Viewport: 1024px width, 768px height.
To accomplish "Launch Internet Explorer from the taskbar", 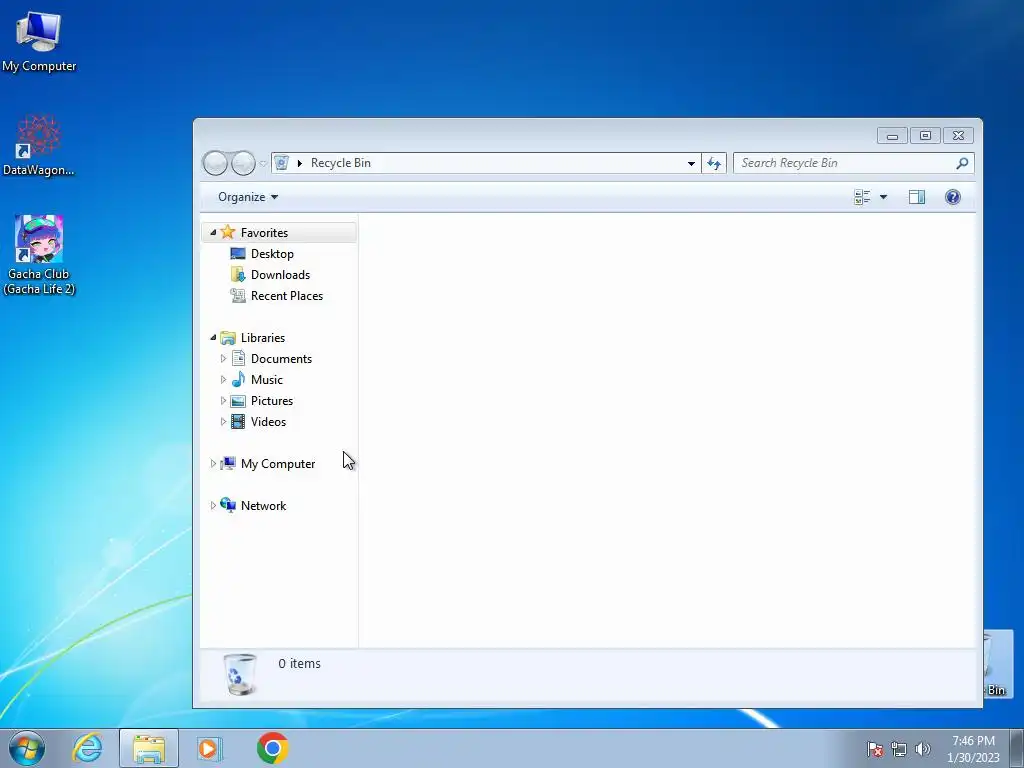I will coord(88,748).
